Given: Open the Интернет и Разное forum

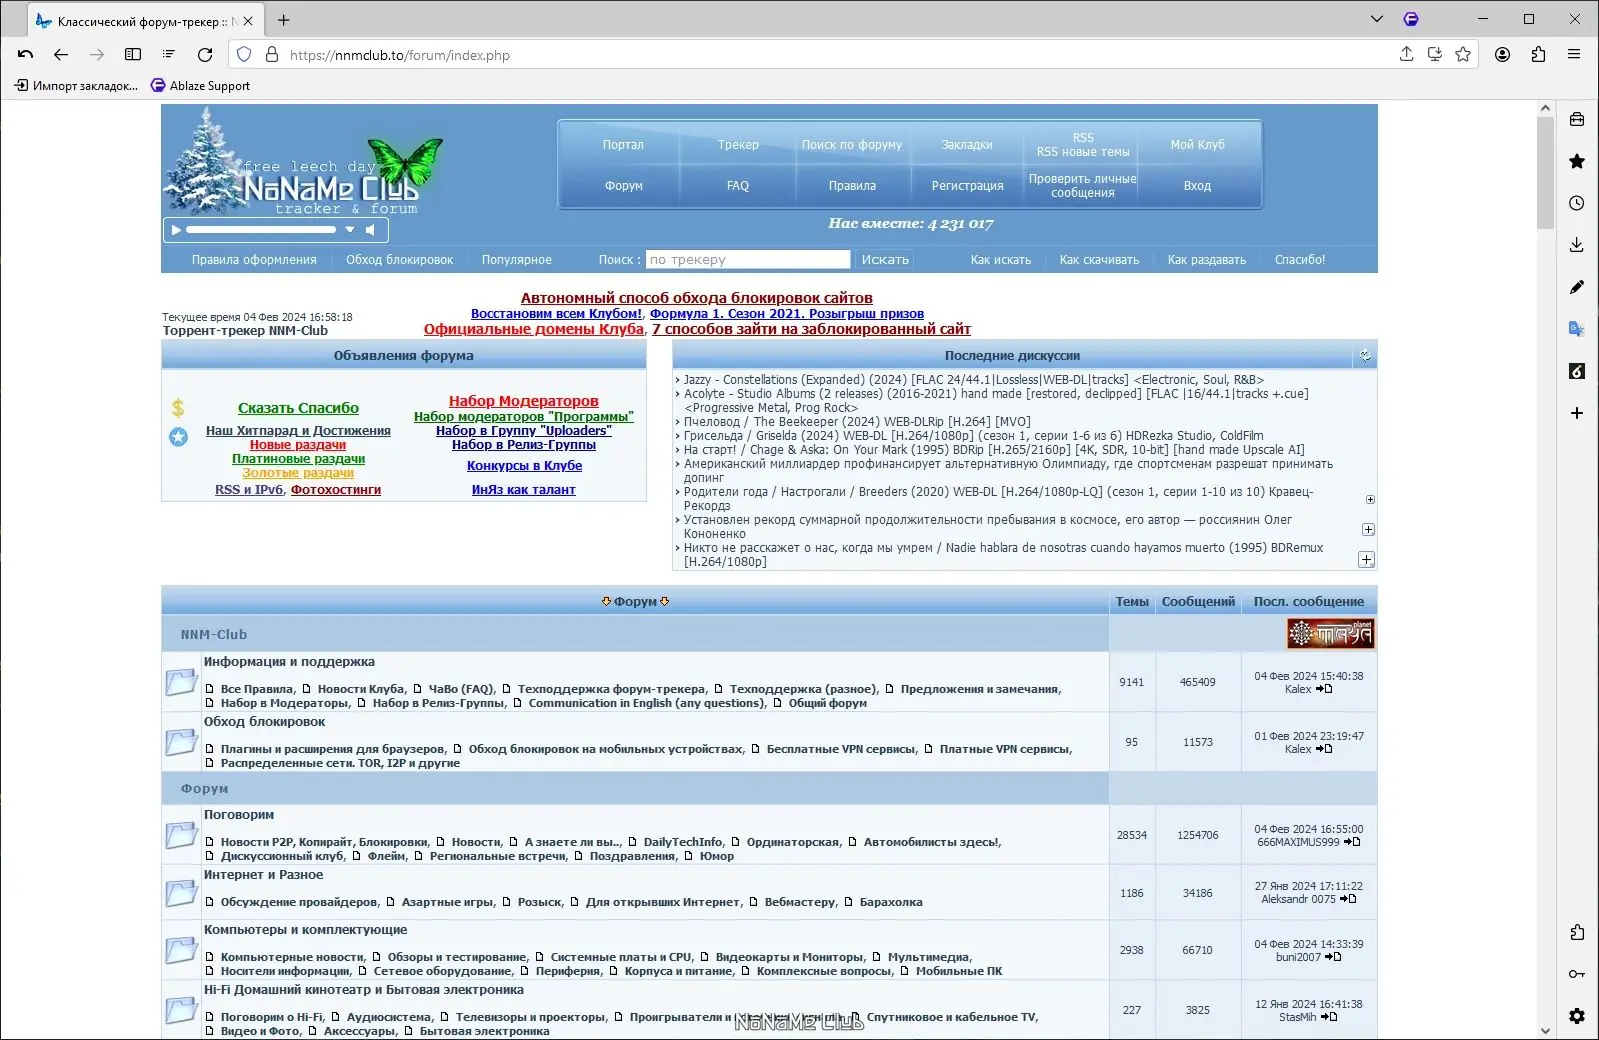Looking at the screenshot, I should [263, 875].
